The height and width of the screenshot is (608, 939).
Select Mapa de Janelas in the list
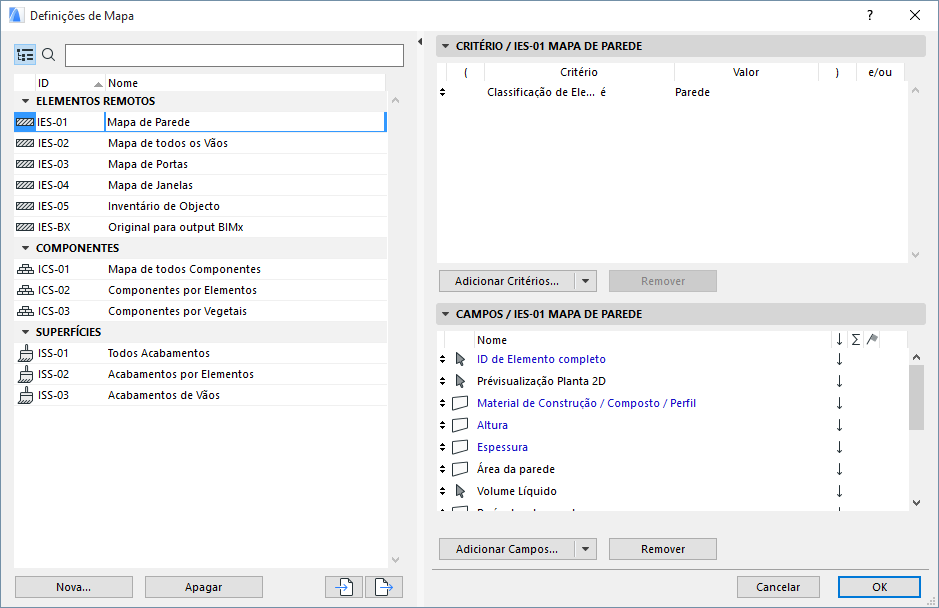coord(150,185)
